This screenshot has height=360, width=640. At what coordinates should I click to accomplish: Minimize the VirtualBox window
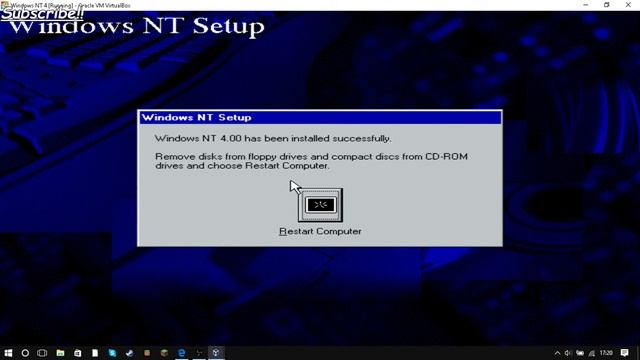586,5
